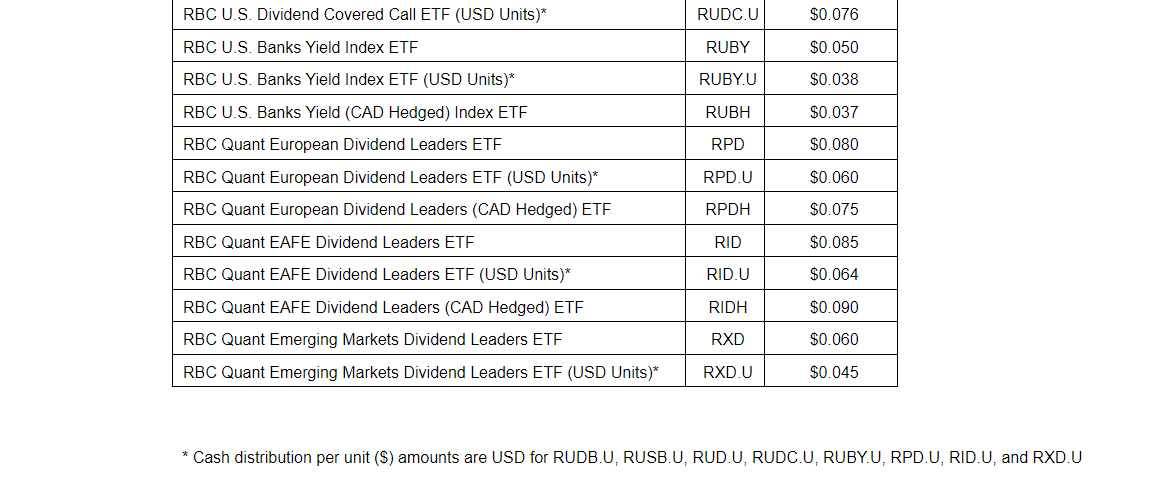Click the RID.U ticker cell
Image resolution: width=1149 pixels, height=478 pixels.
[x=727, y=275]
